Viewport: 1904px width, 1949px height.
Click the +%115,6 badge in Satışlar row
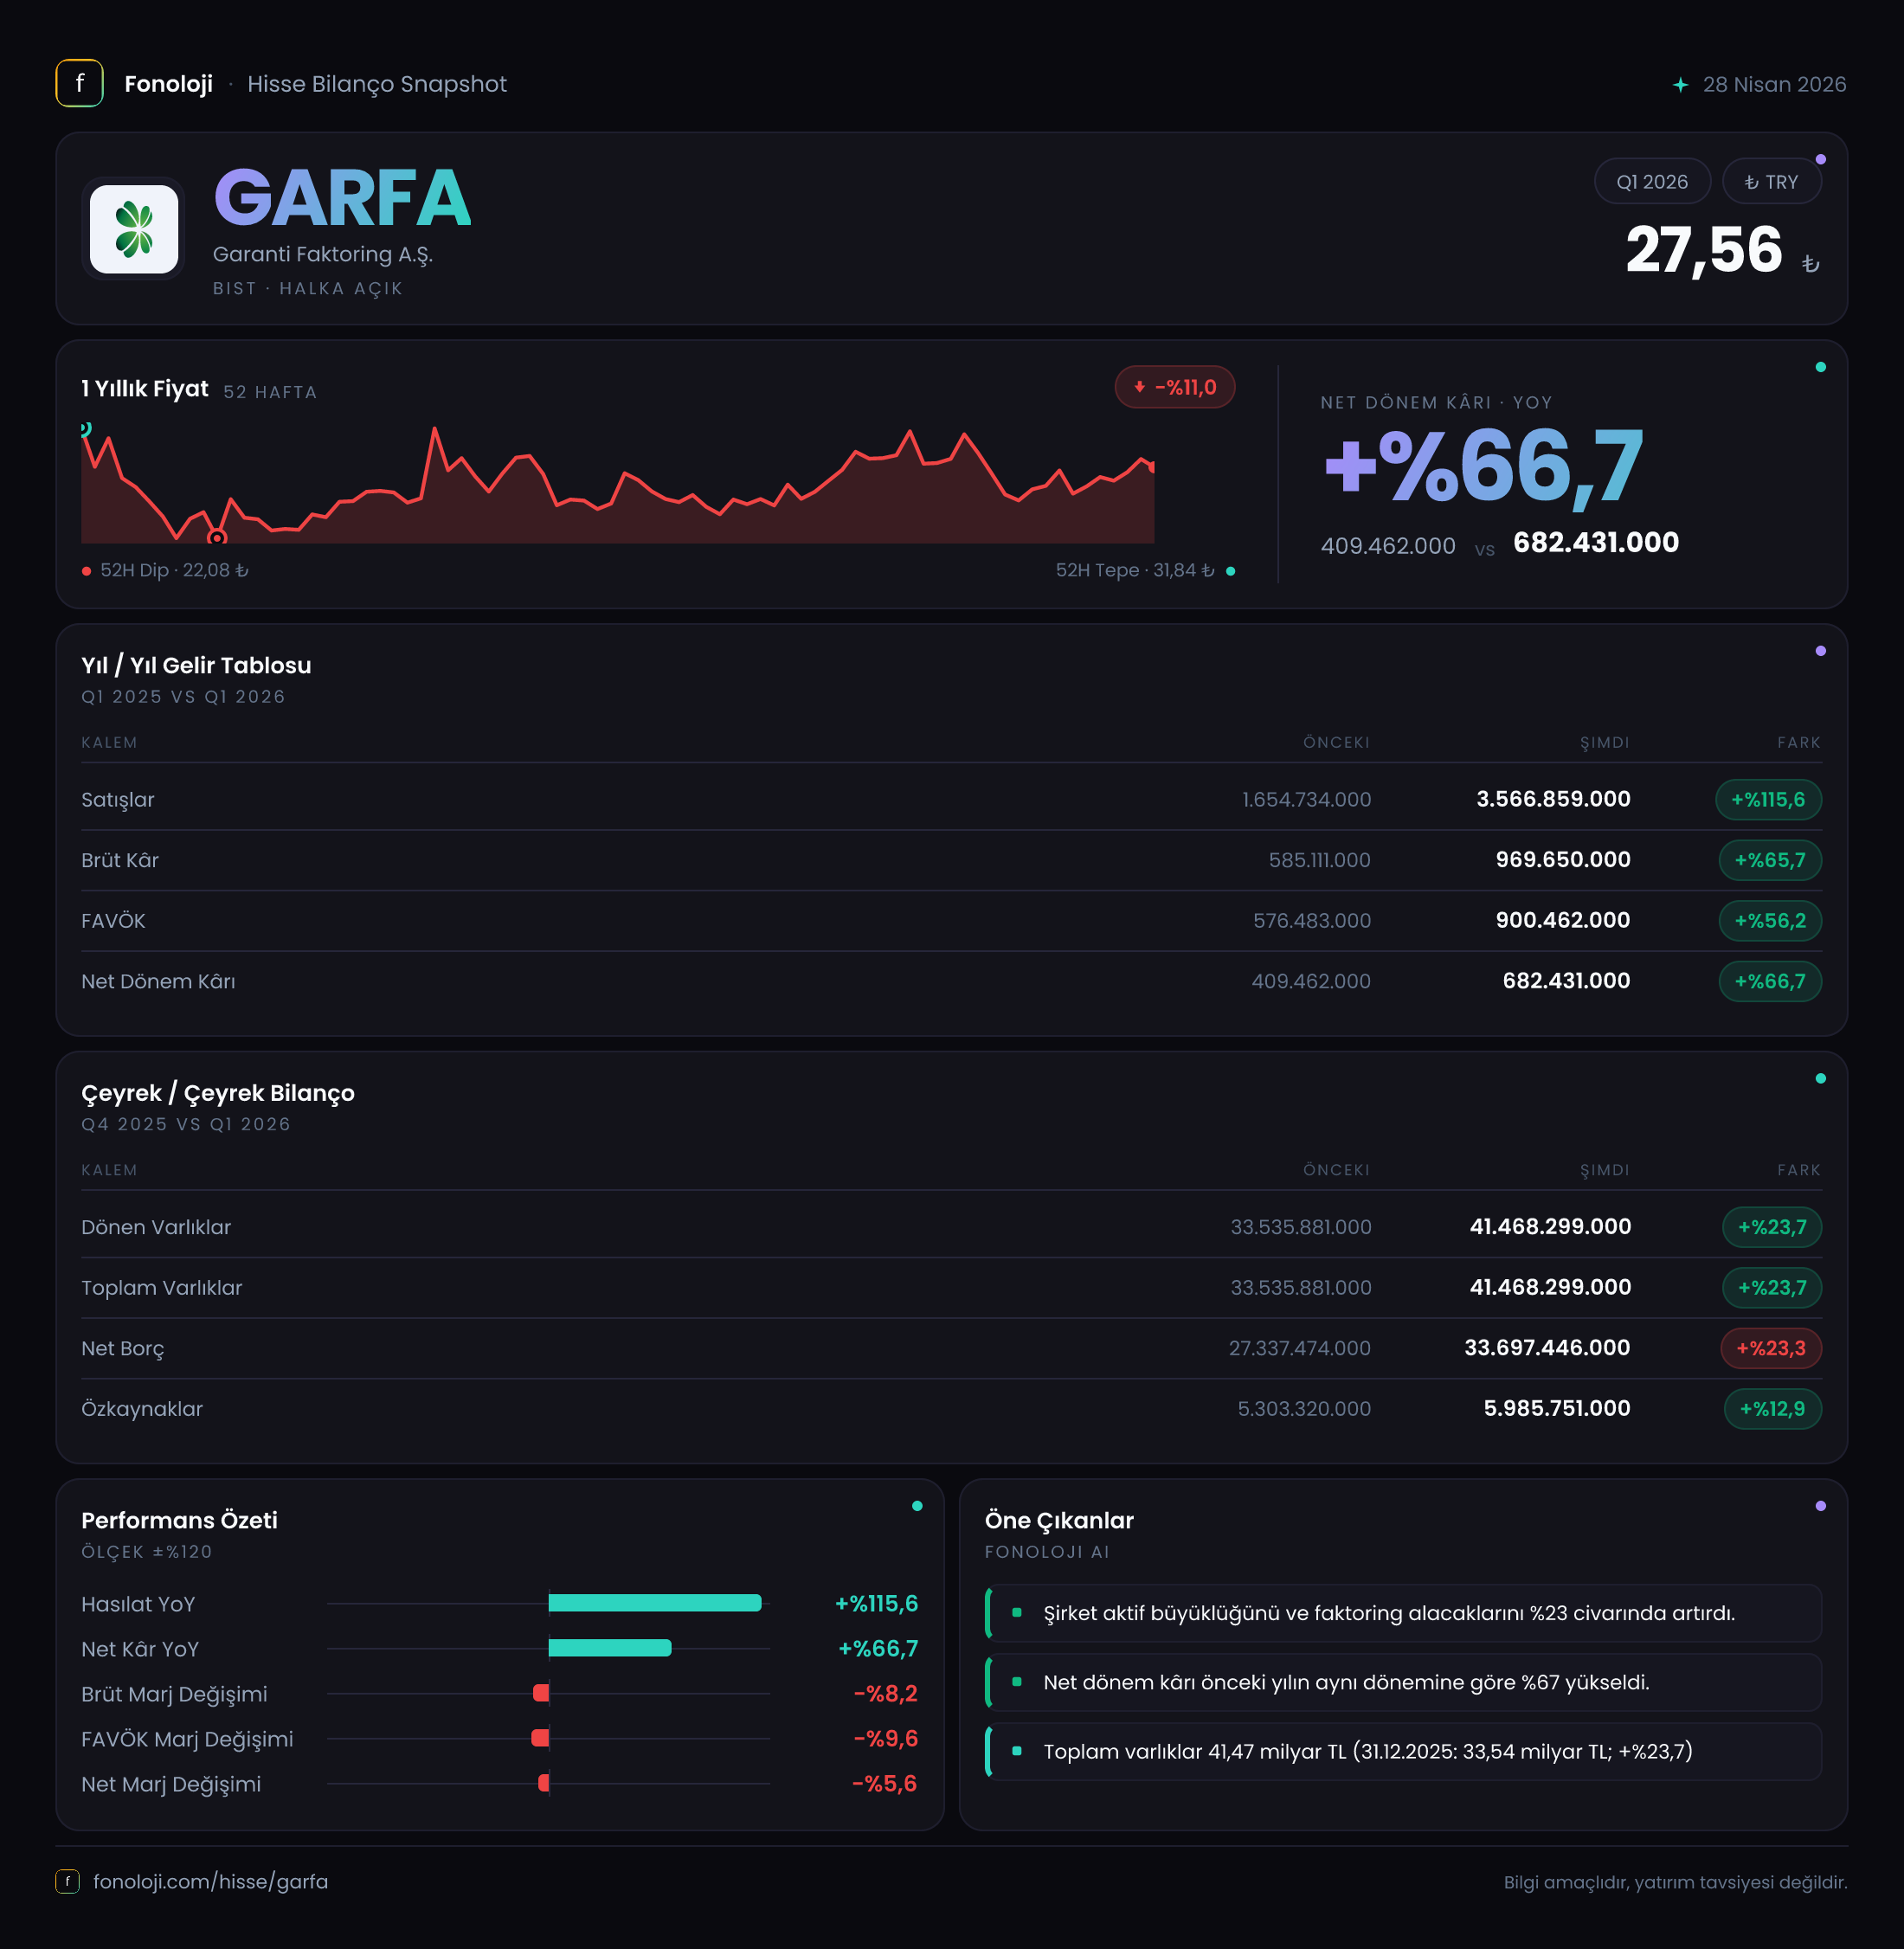coord(1768,799)
